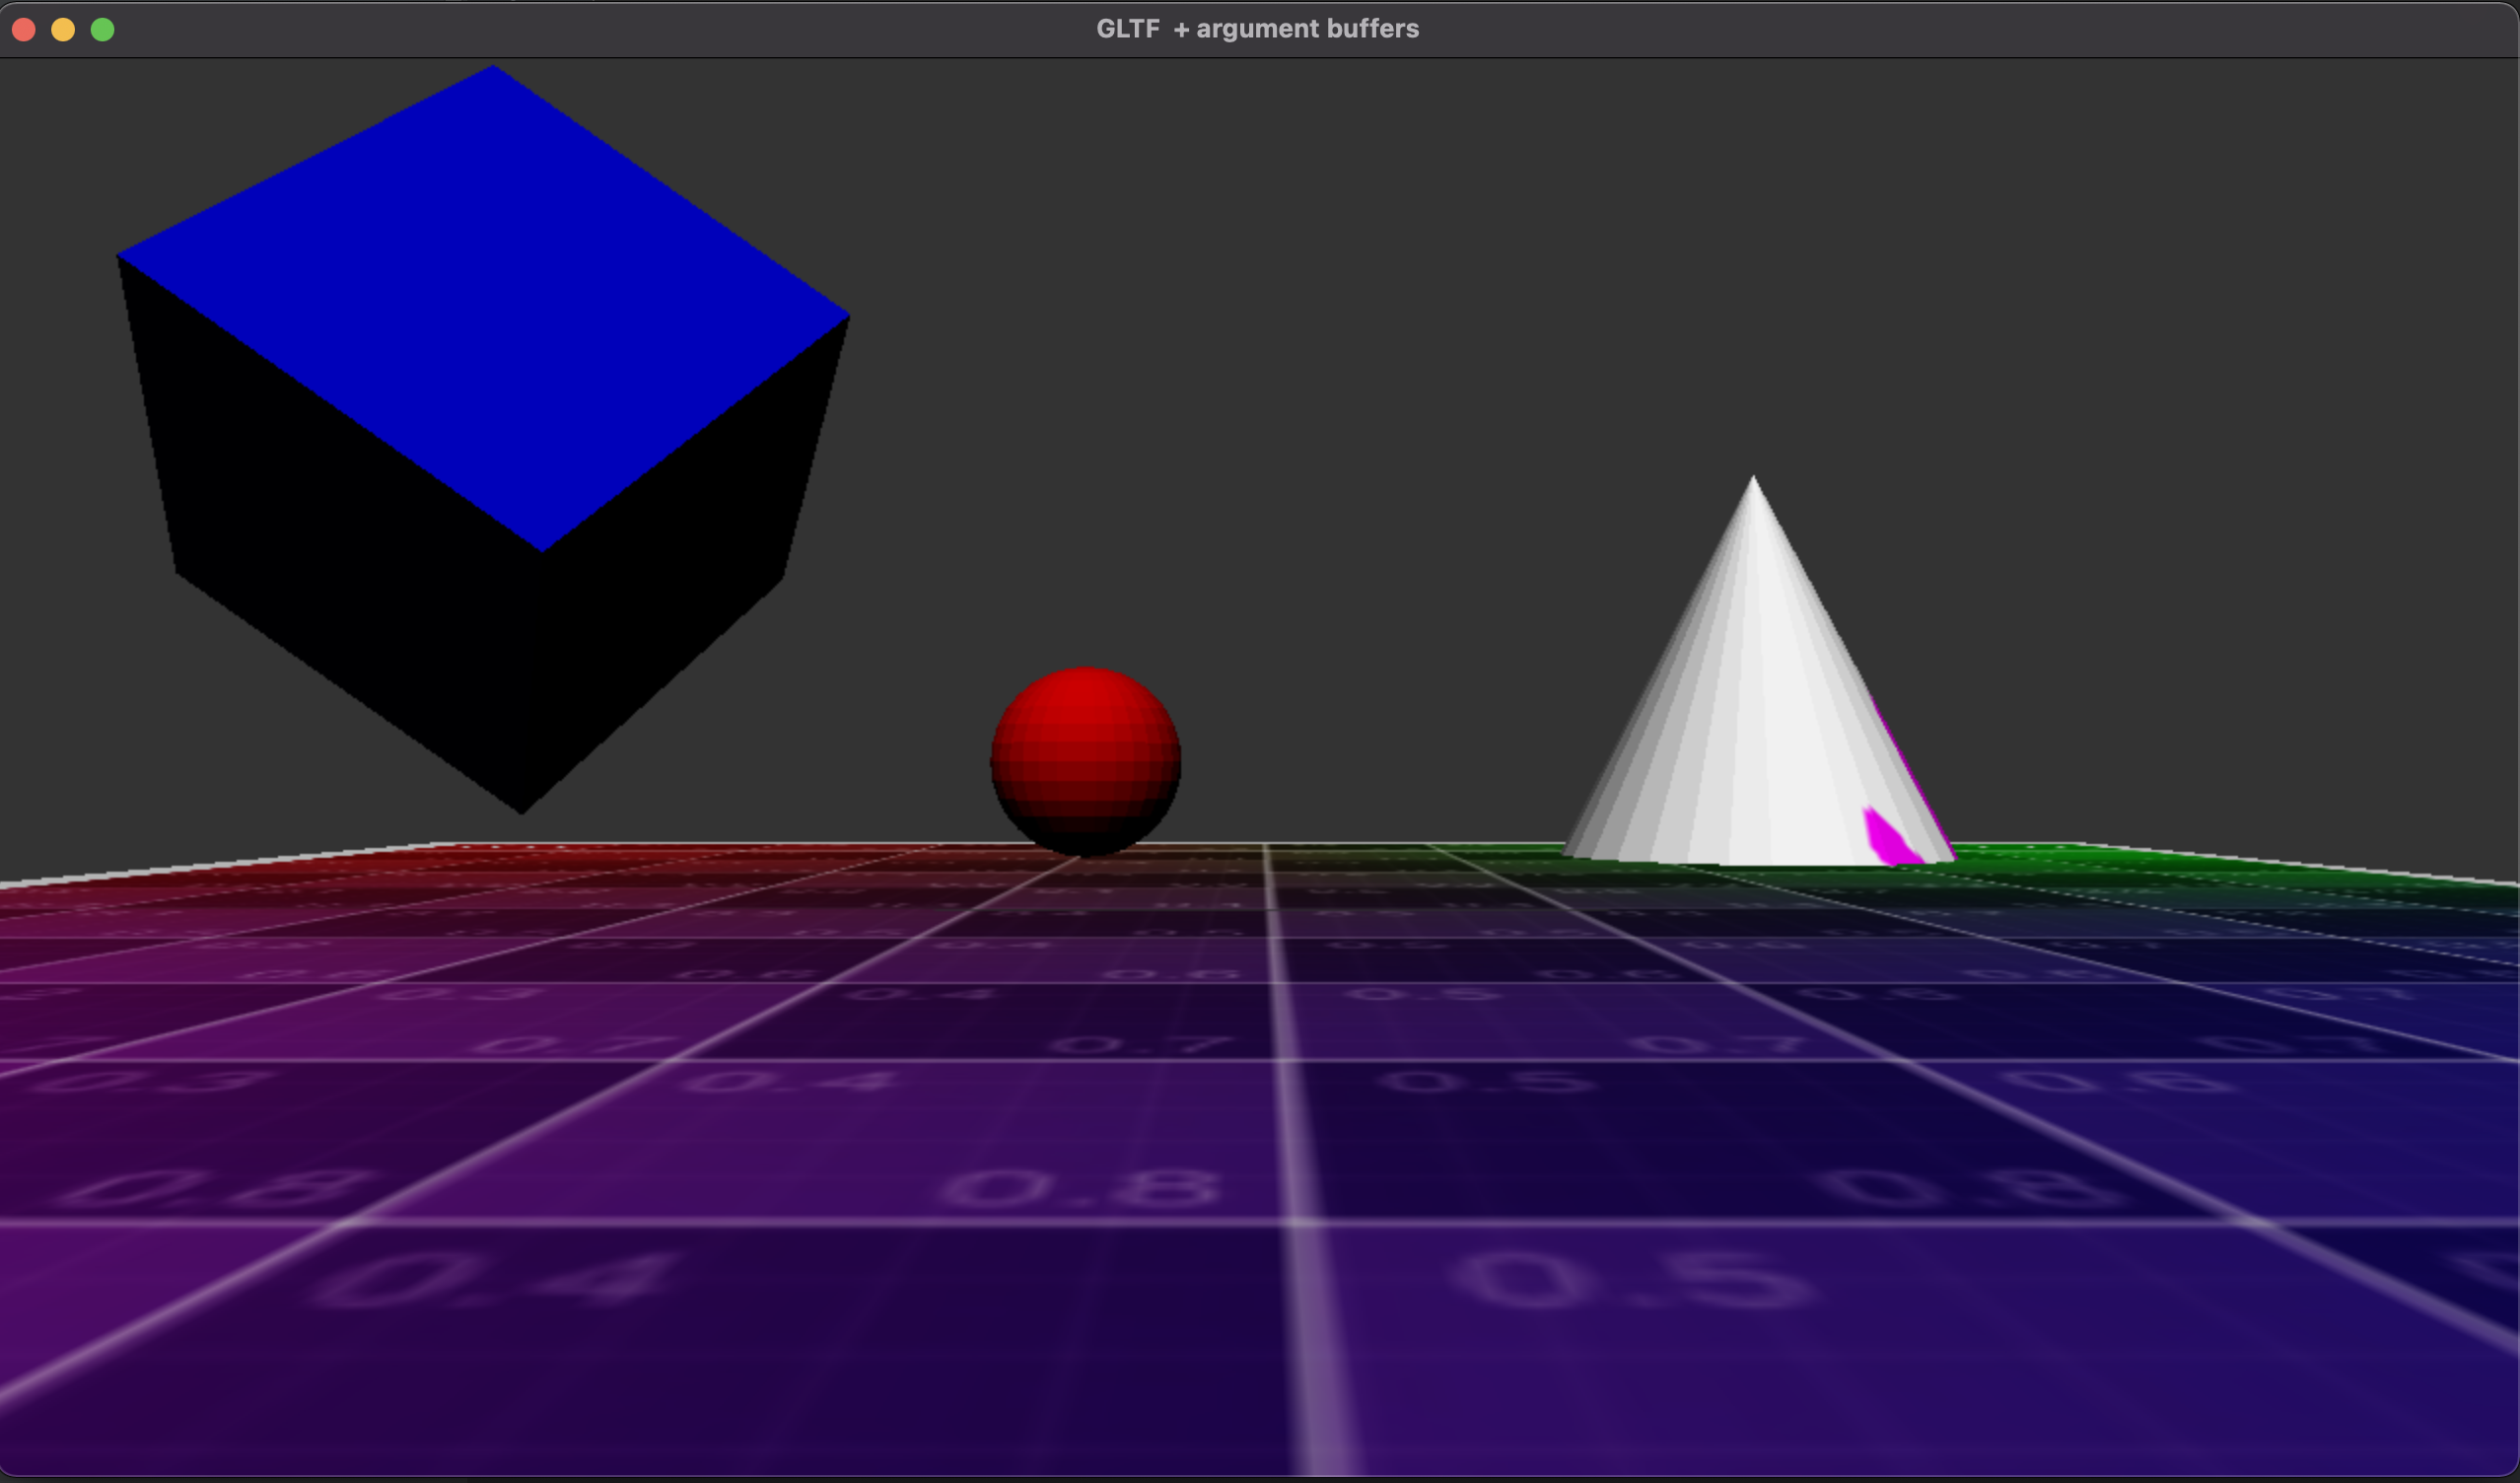Minimize the window using the yellow button
The width and height of the screenshot is (2520, 1483).
(x=63, y=30)
